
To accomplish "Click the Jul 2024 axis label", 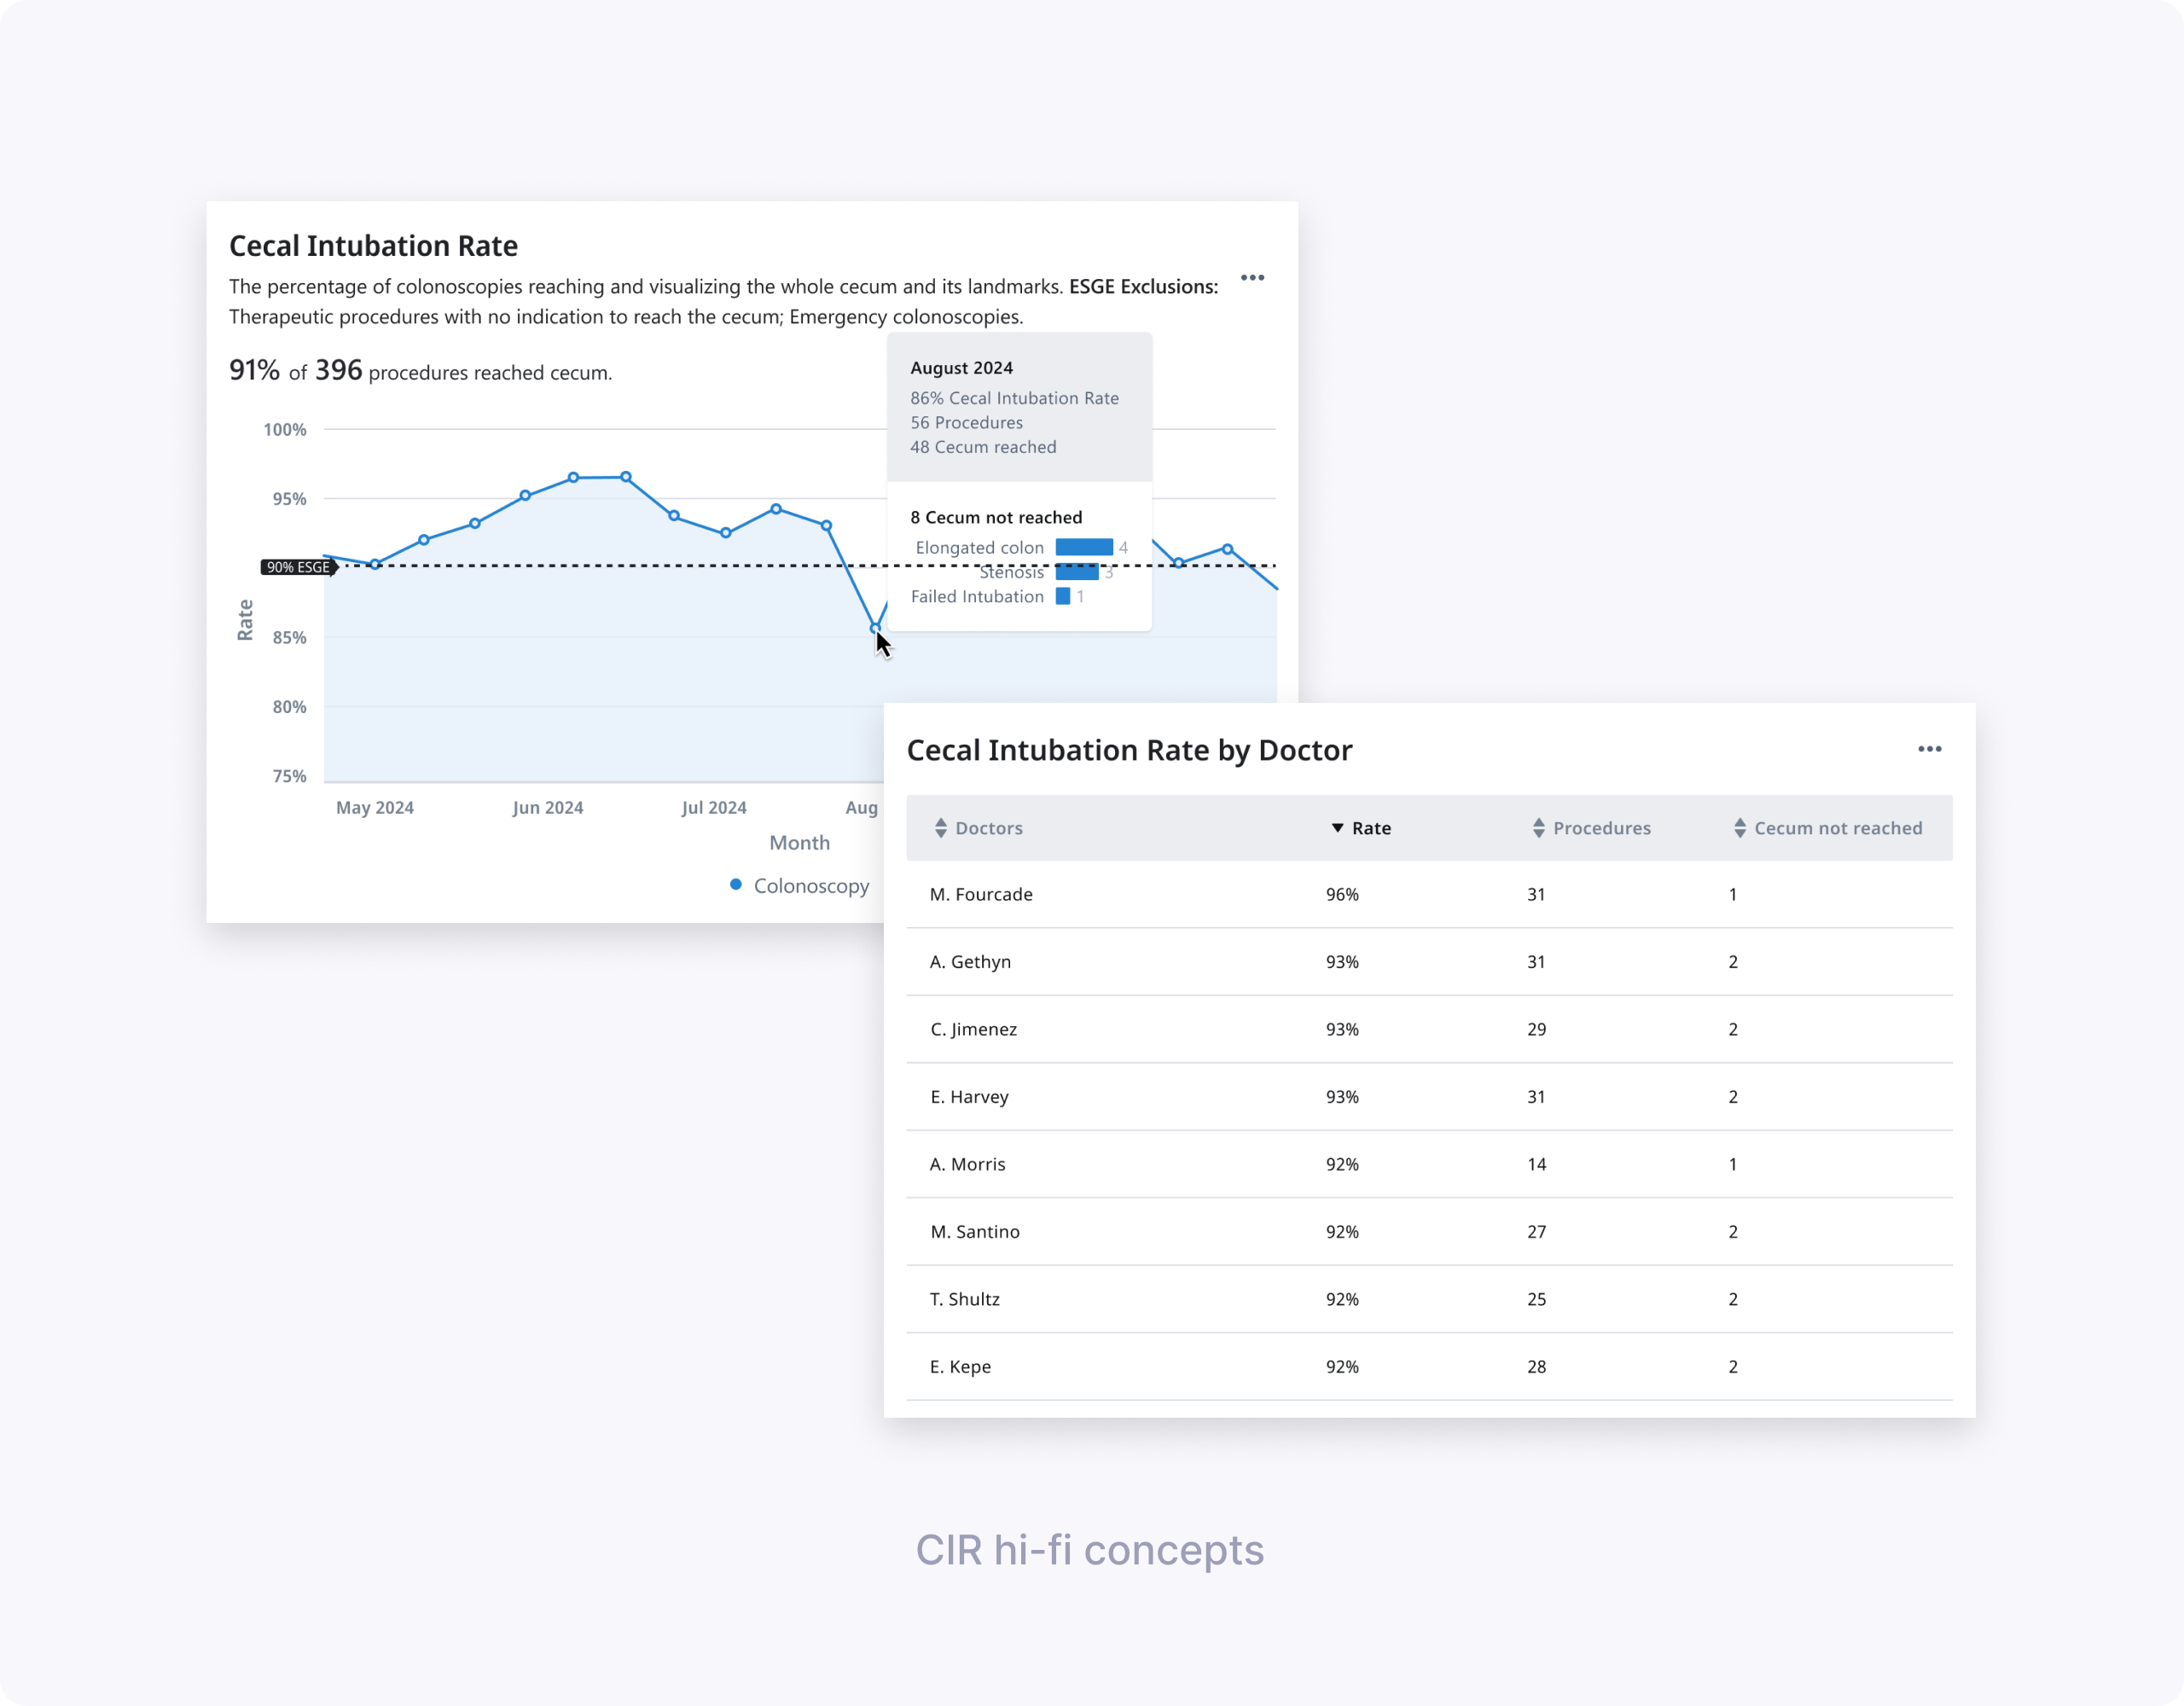I will 714,808.
